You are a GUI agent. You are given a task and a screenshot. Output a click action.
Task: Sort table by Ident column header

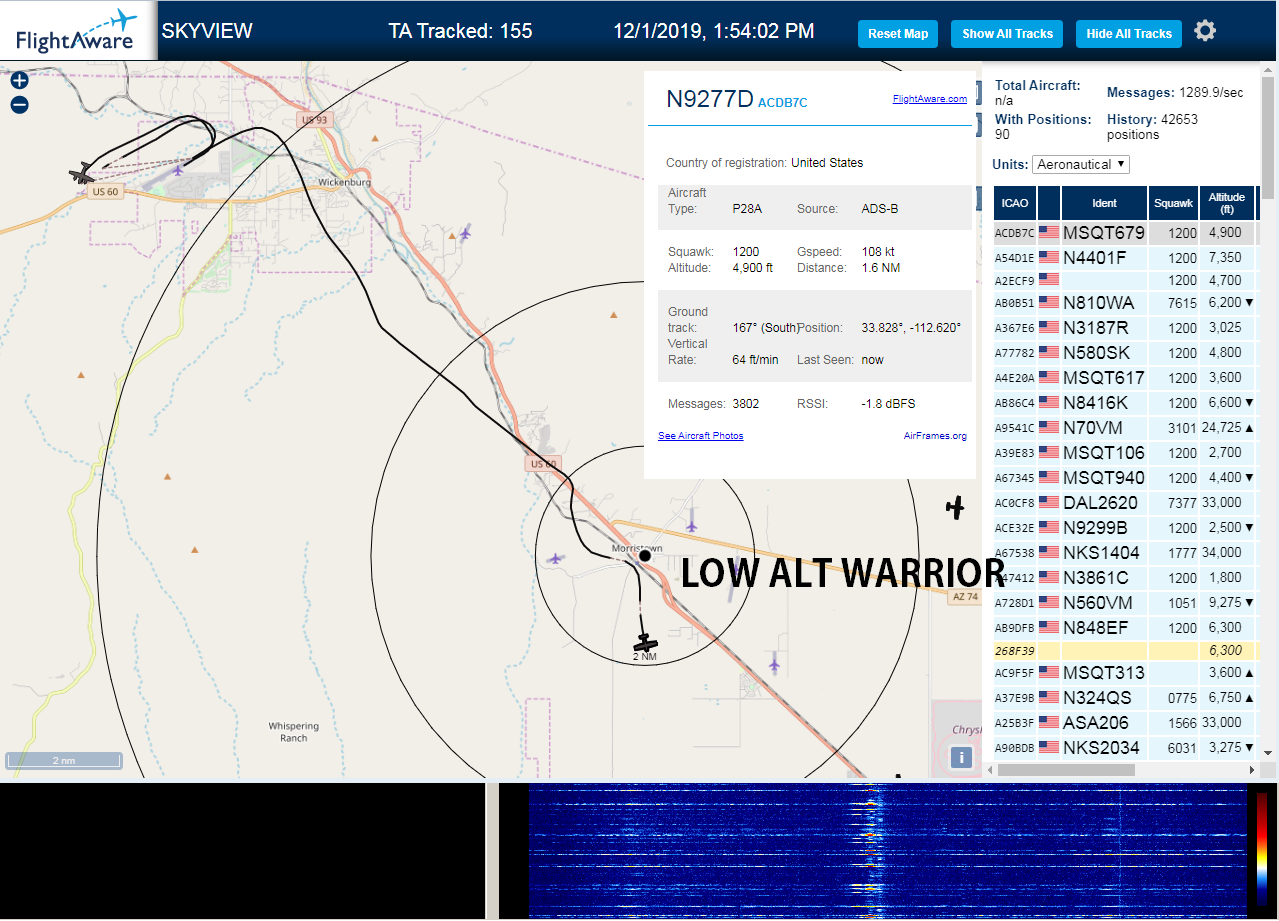tap(1104, 203)
